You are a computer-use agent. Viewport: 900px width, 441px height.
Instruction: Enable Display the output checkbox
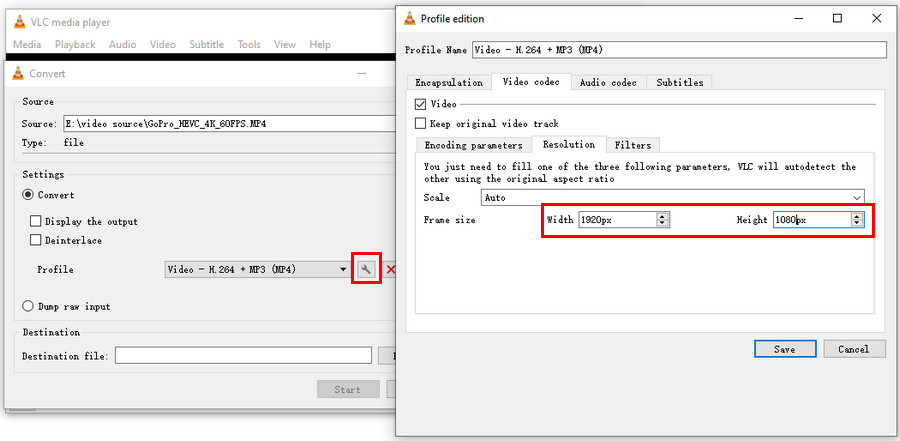pos(36,221)
